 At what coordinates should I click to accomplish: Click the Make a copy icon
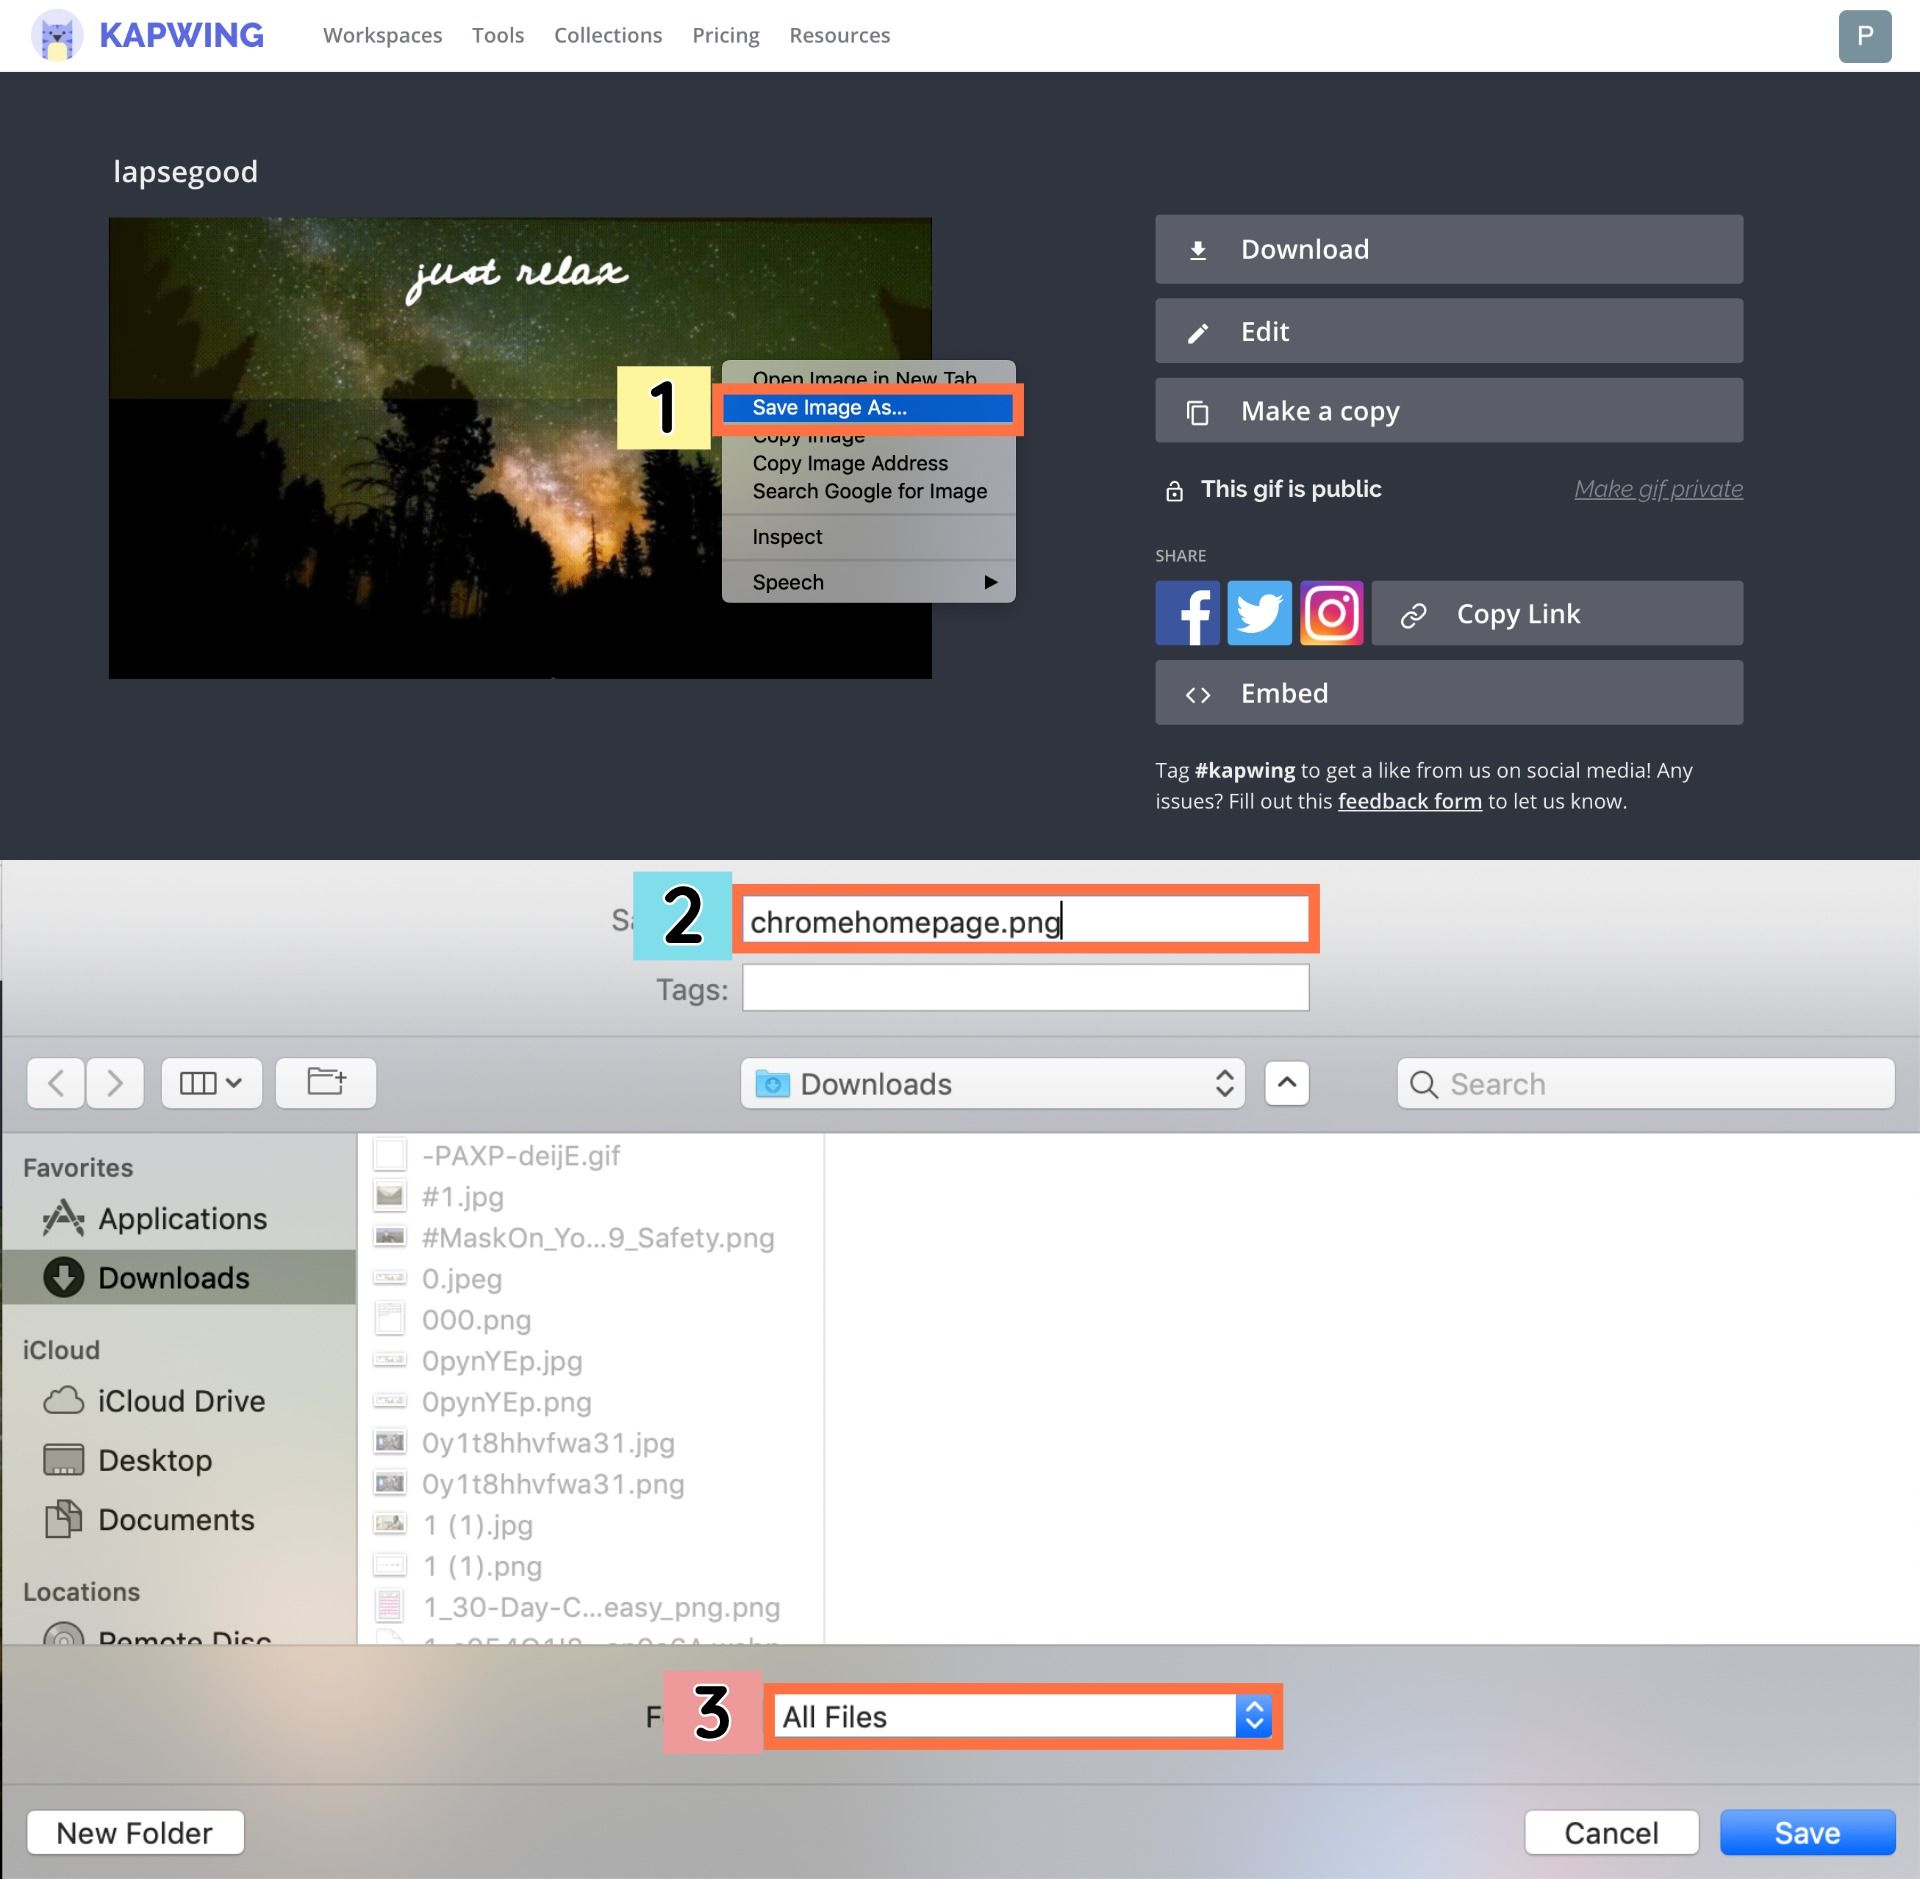[1199, 410]
